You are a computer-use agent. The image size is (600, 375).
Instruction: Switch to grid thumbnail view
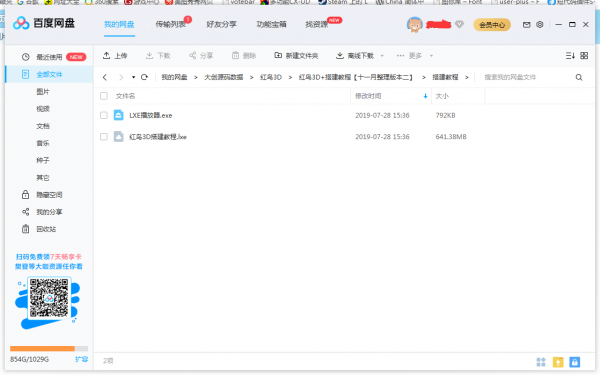coord(584,56)
